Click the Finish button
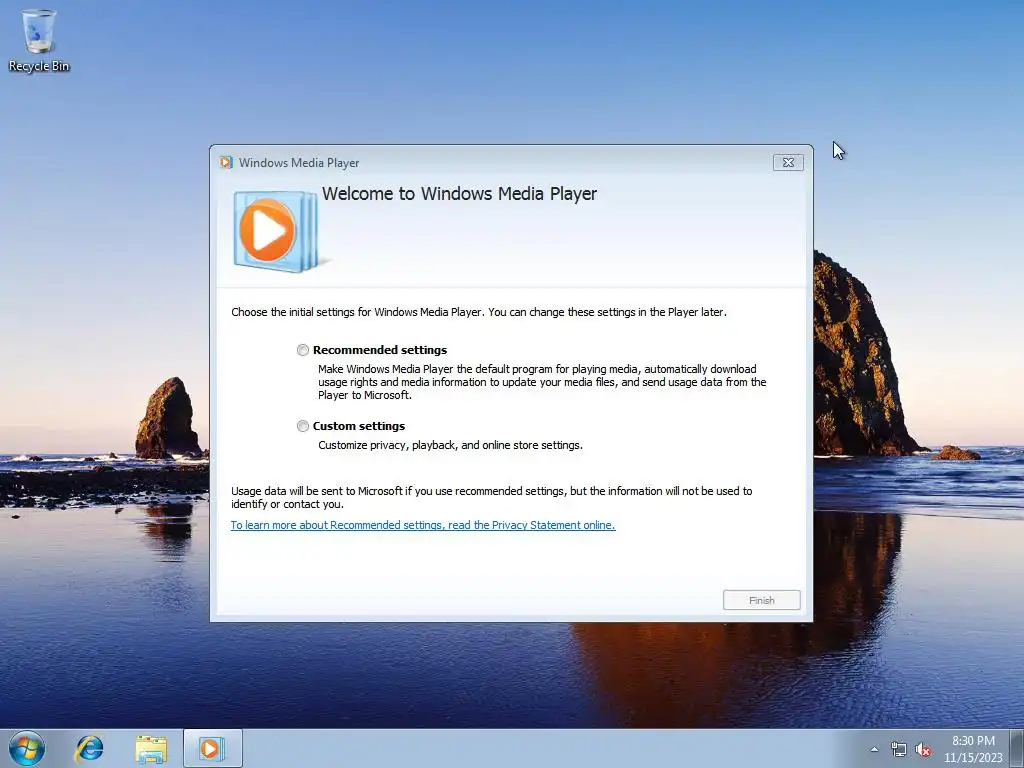Screen dimensions: 1024x768 click(761, 600)
